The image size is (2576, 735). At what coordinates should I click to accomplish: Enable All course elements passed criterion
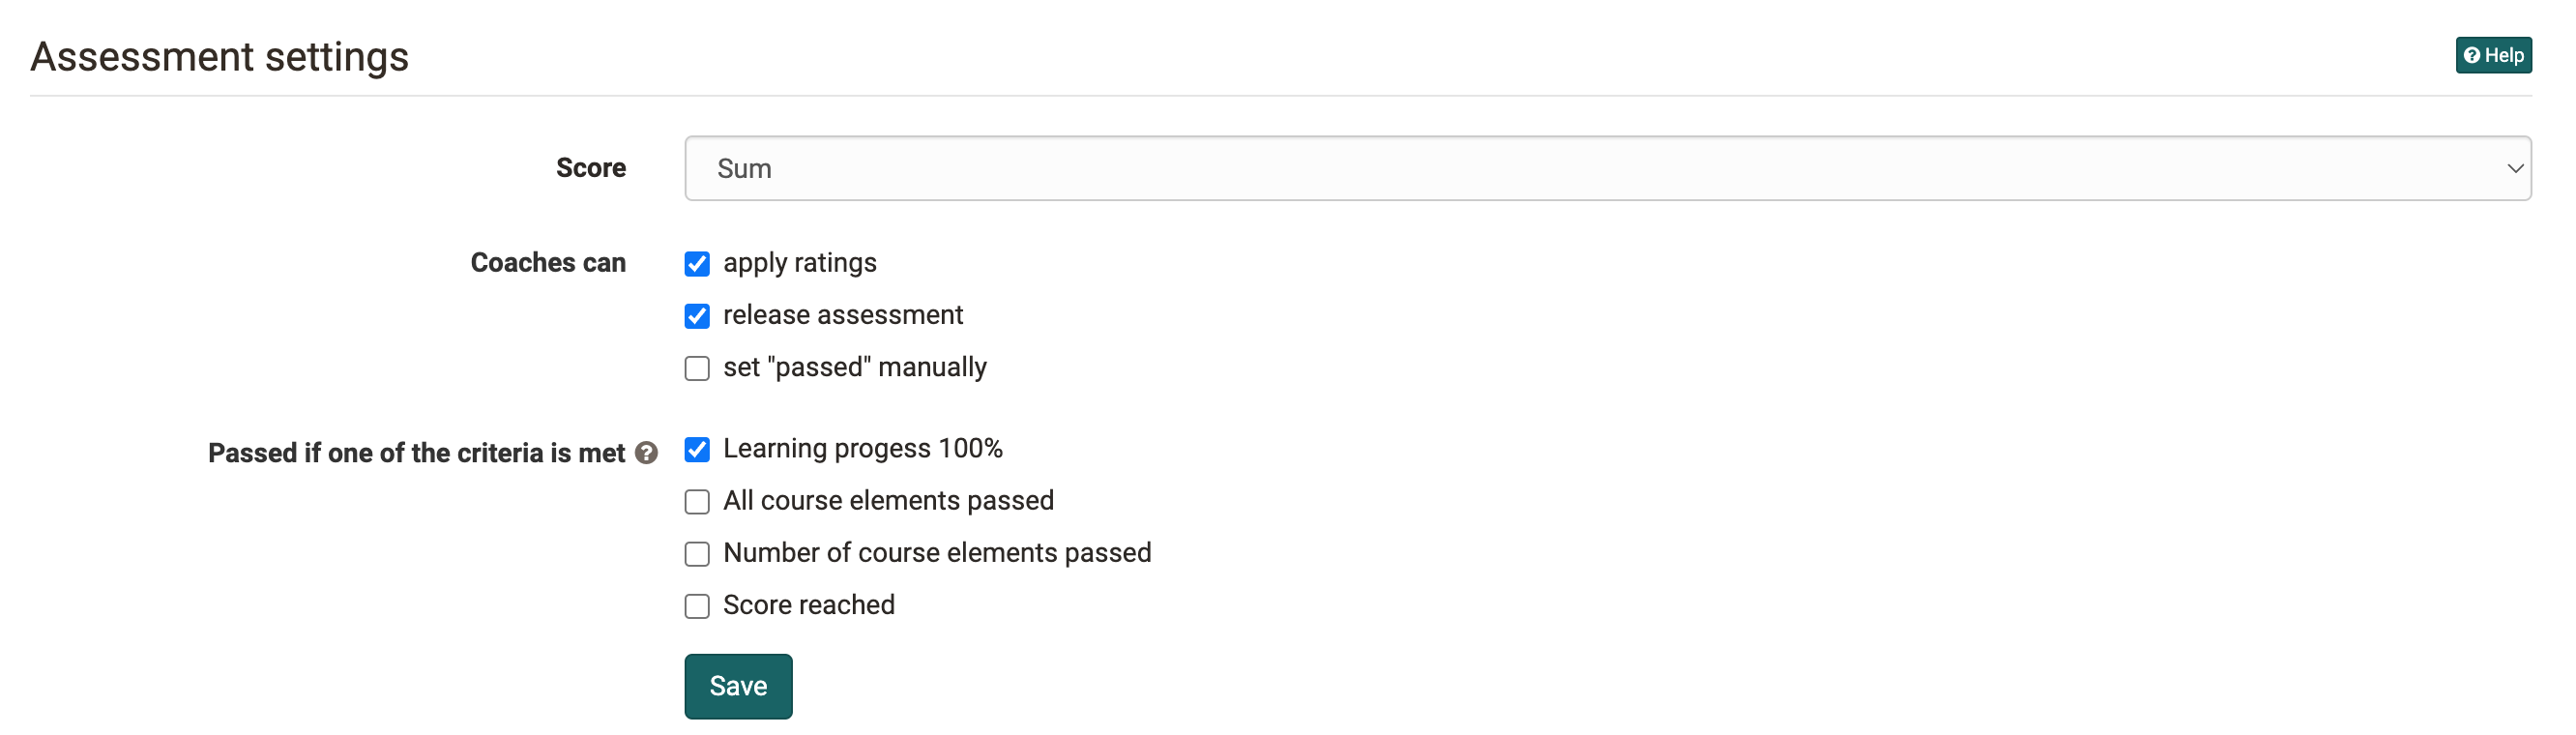(x=697, y=502)
